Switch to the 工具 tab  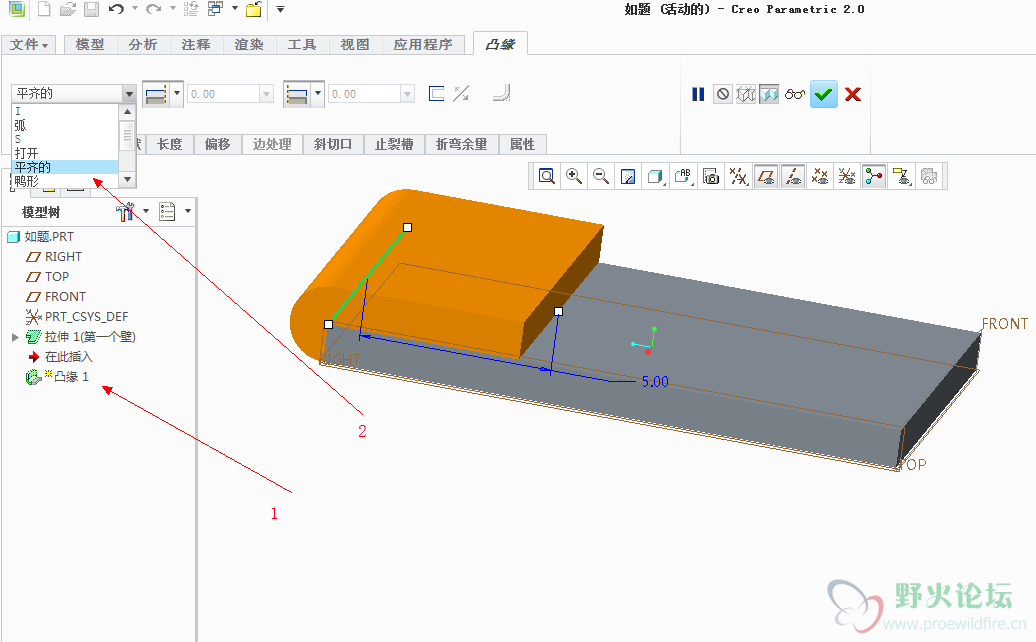[x=301, y=44]
